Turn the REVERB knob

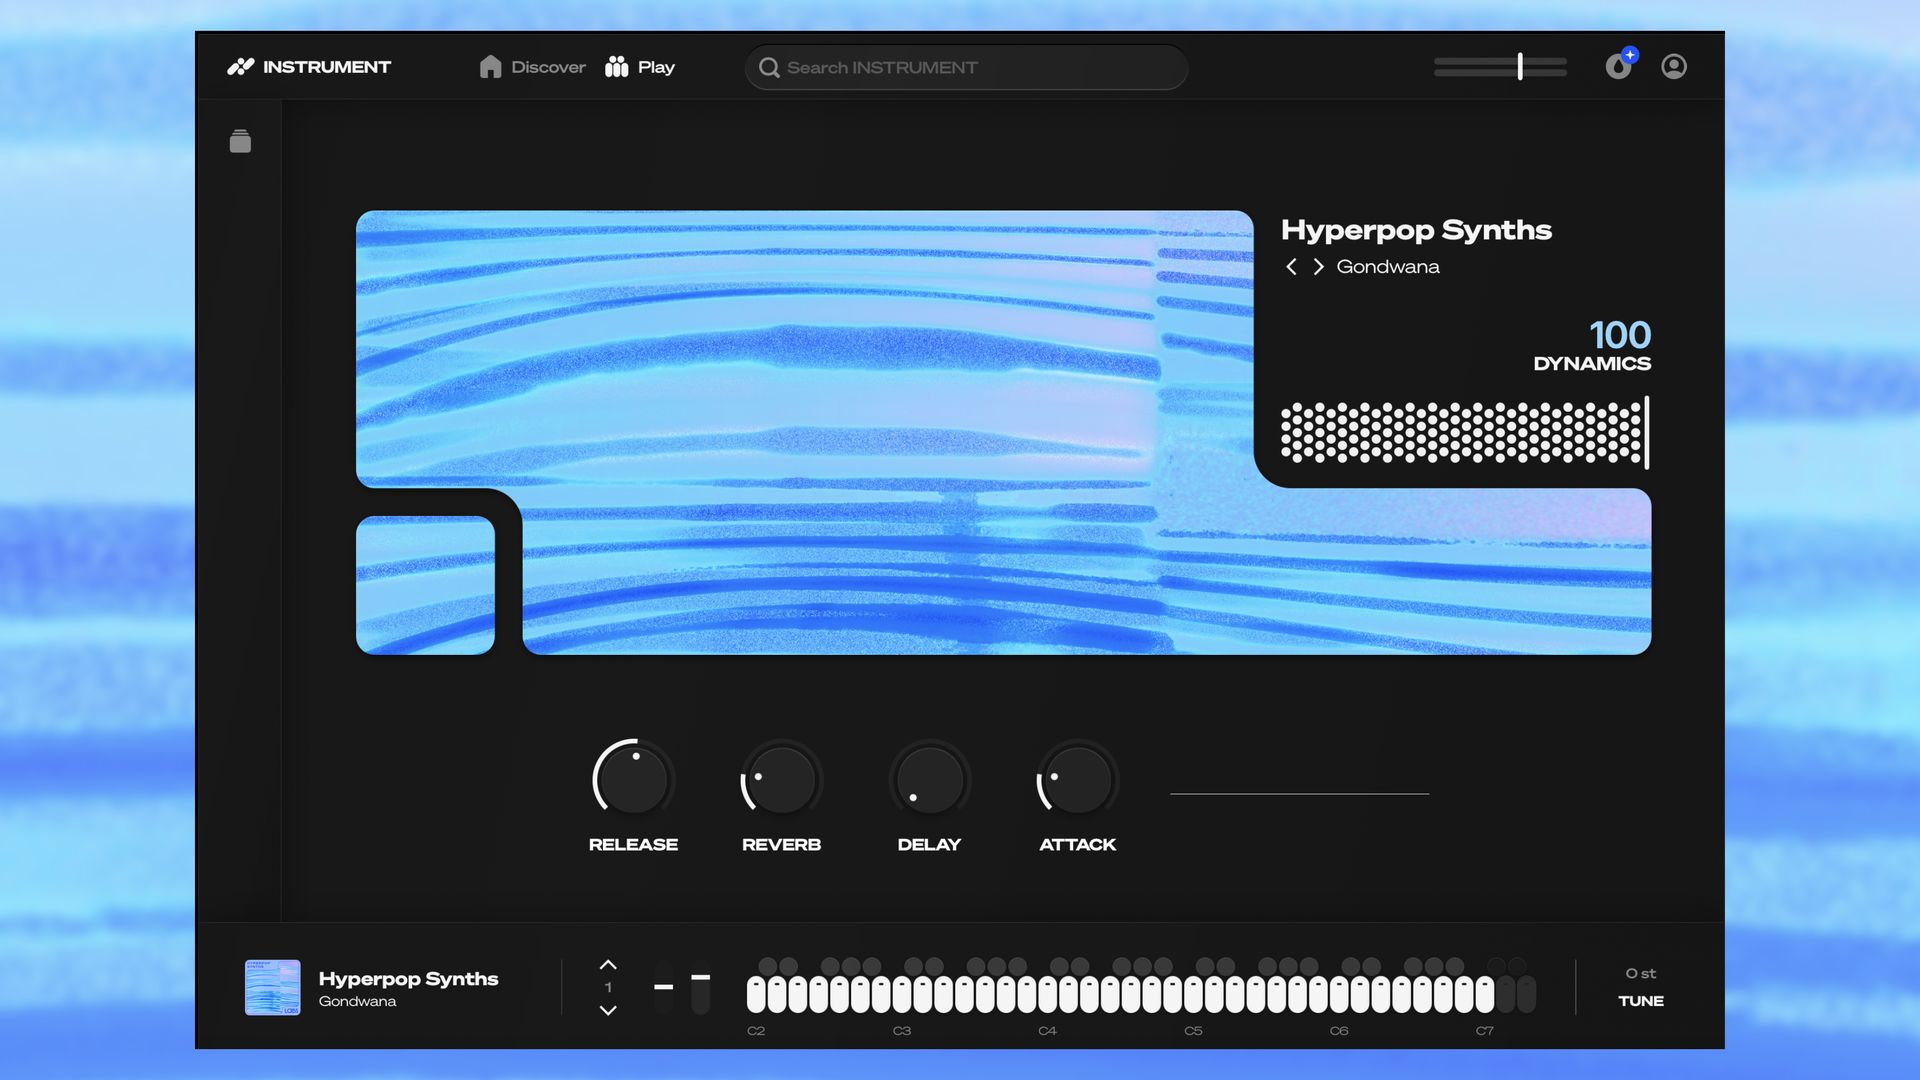781,779
